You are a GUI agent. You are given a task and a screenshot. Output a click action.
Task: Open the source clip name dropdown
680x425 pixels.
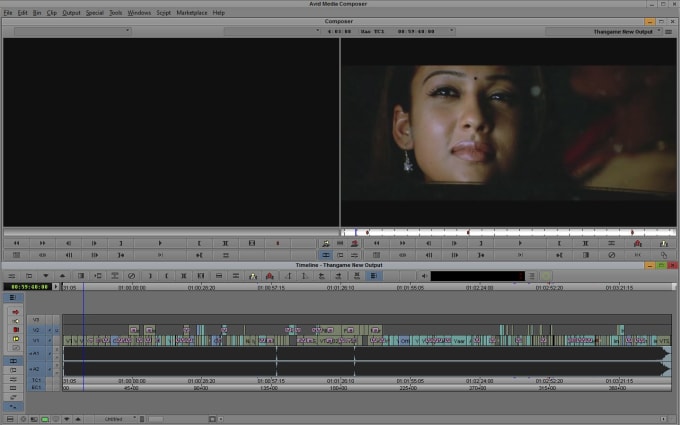point(72,31)
